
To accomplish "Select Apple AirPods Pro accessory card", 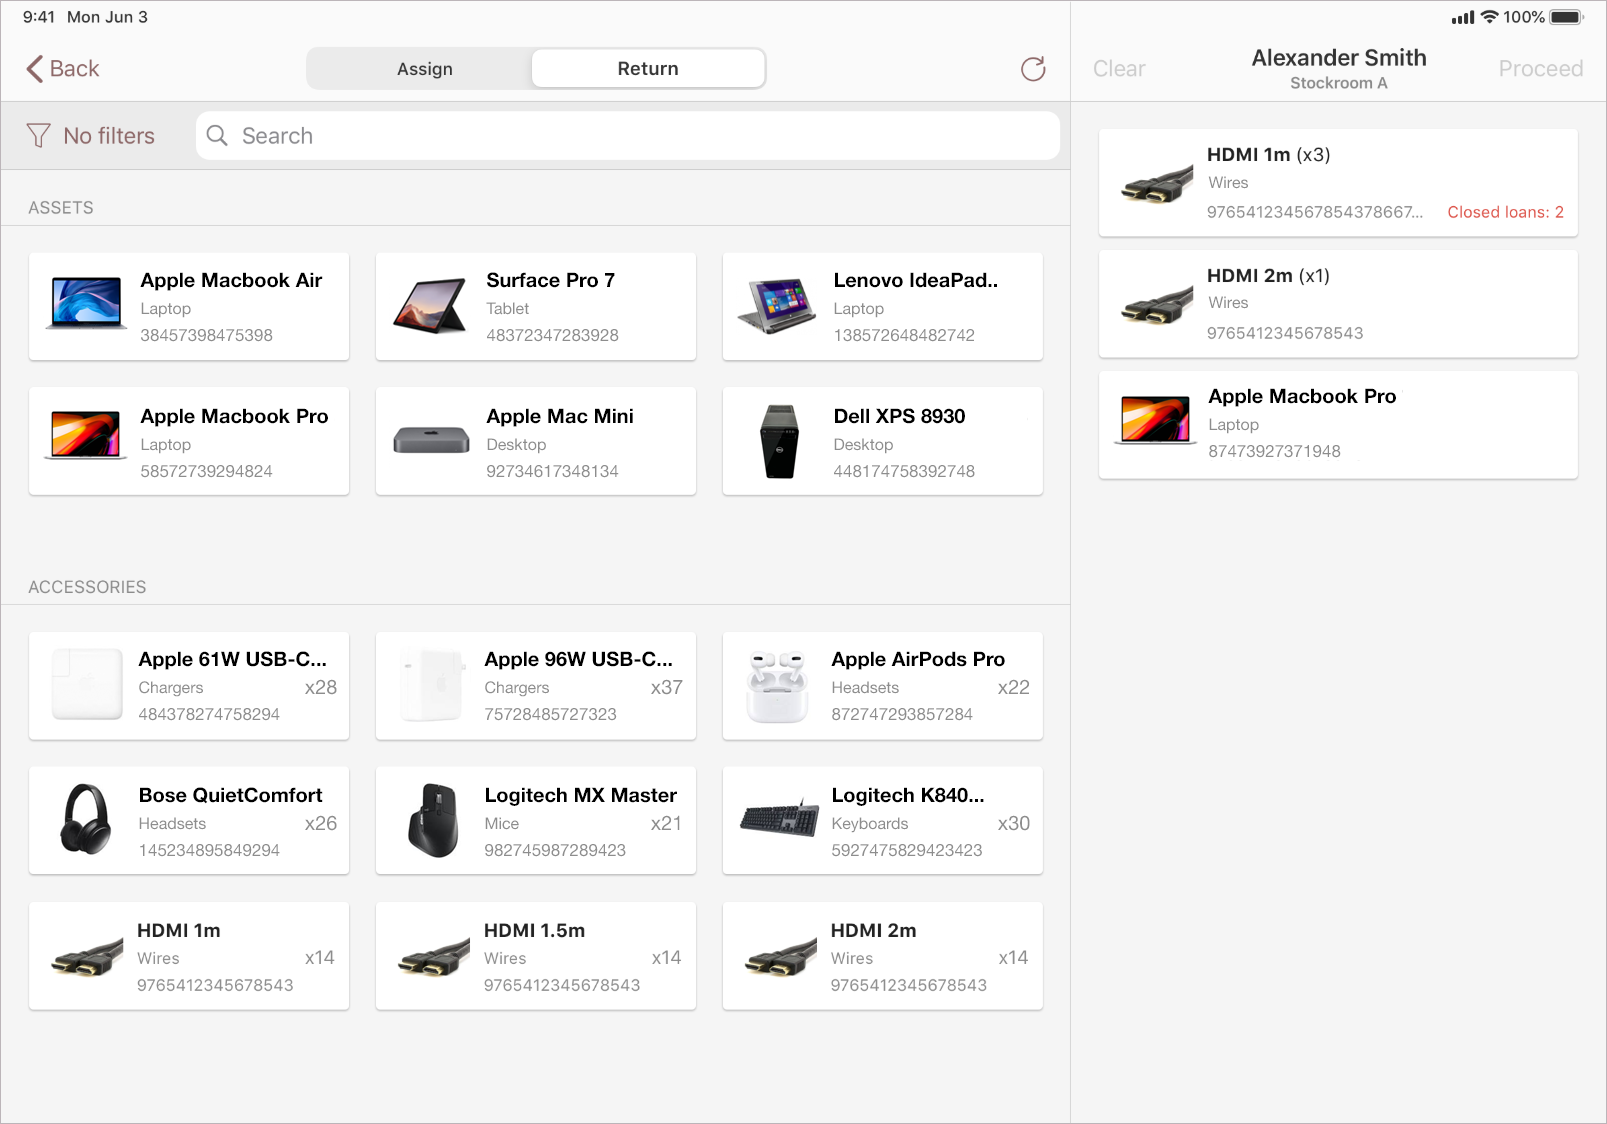I will click(x=882, y=686).
